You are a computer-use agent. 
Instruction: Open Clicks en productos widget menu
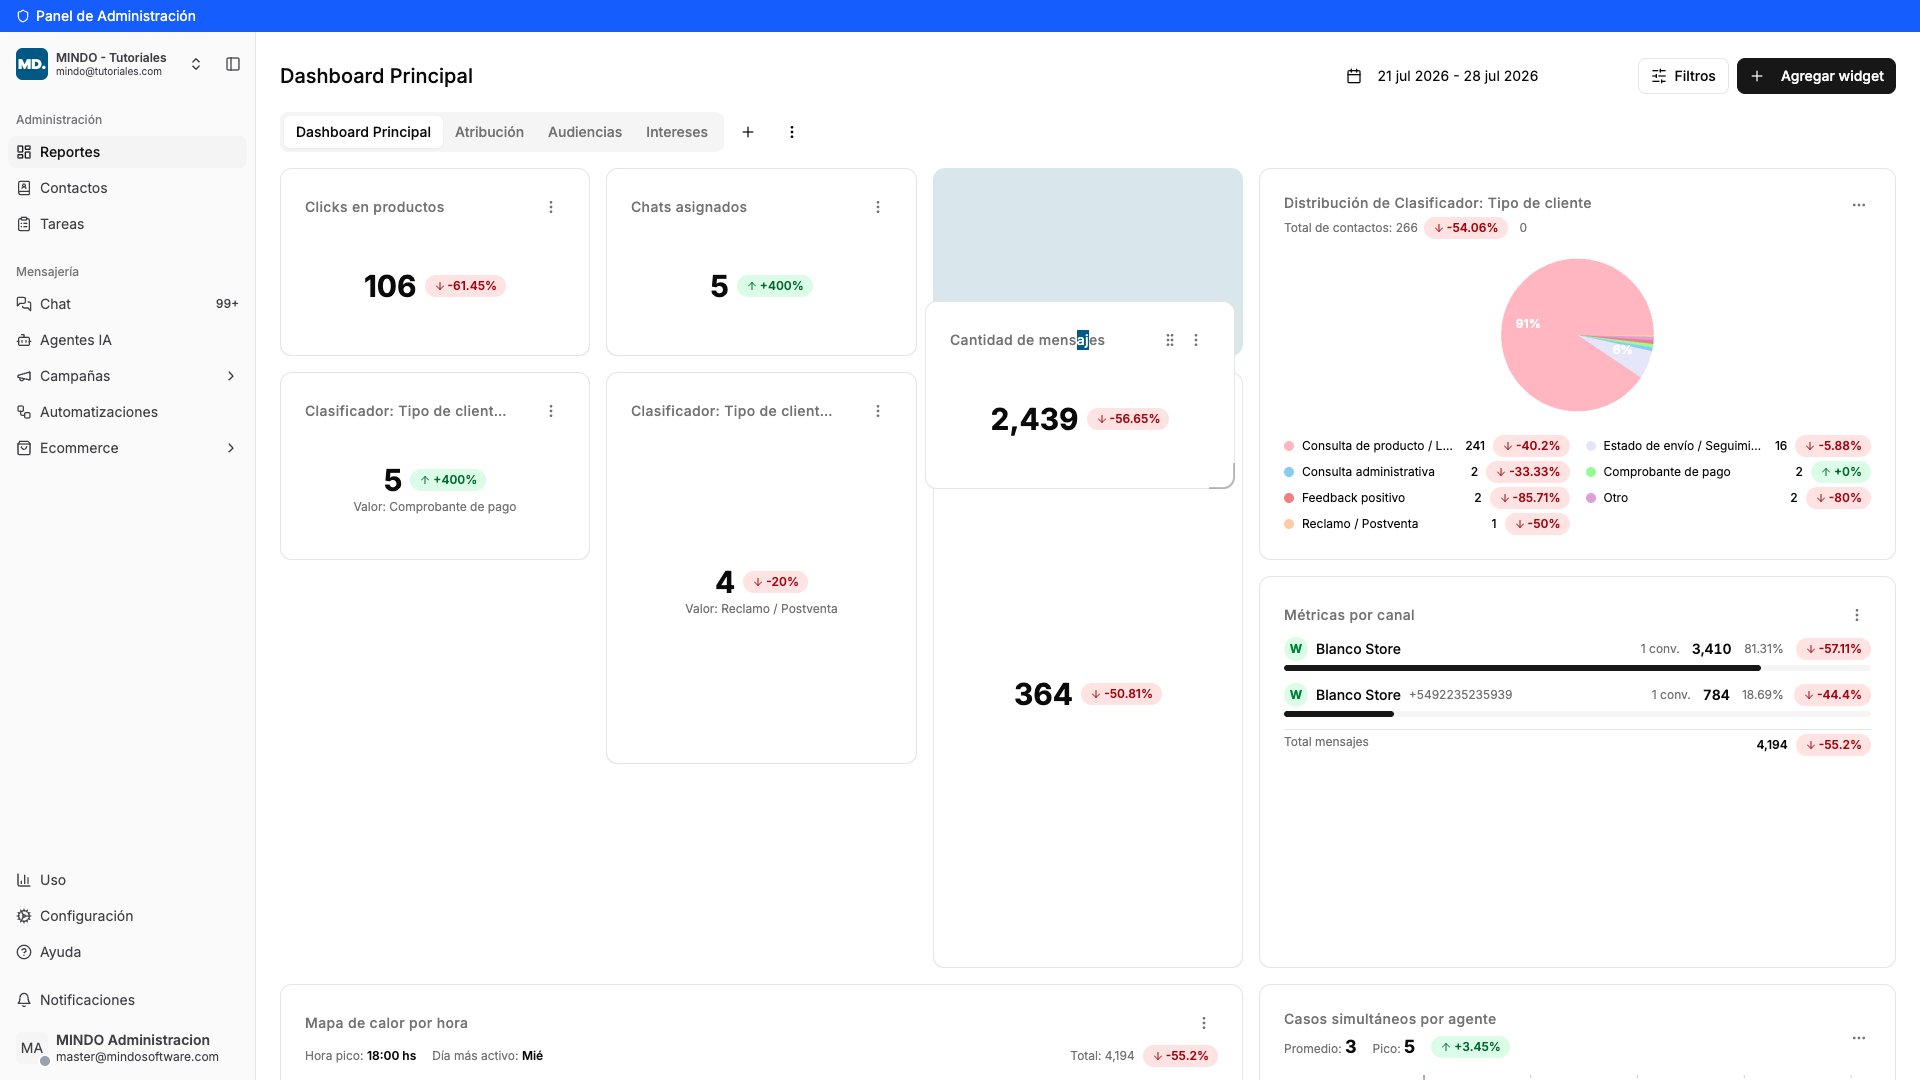[551, 207]
